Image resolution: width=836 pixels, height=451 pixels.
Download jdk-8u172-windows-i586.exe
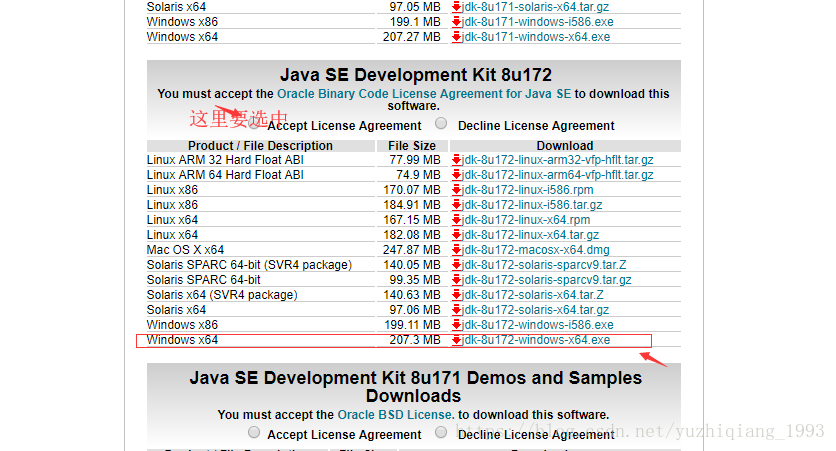tap(538, 325)
